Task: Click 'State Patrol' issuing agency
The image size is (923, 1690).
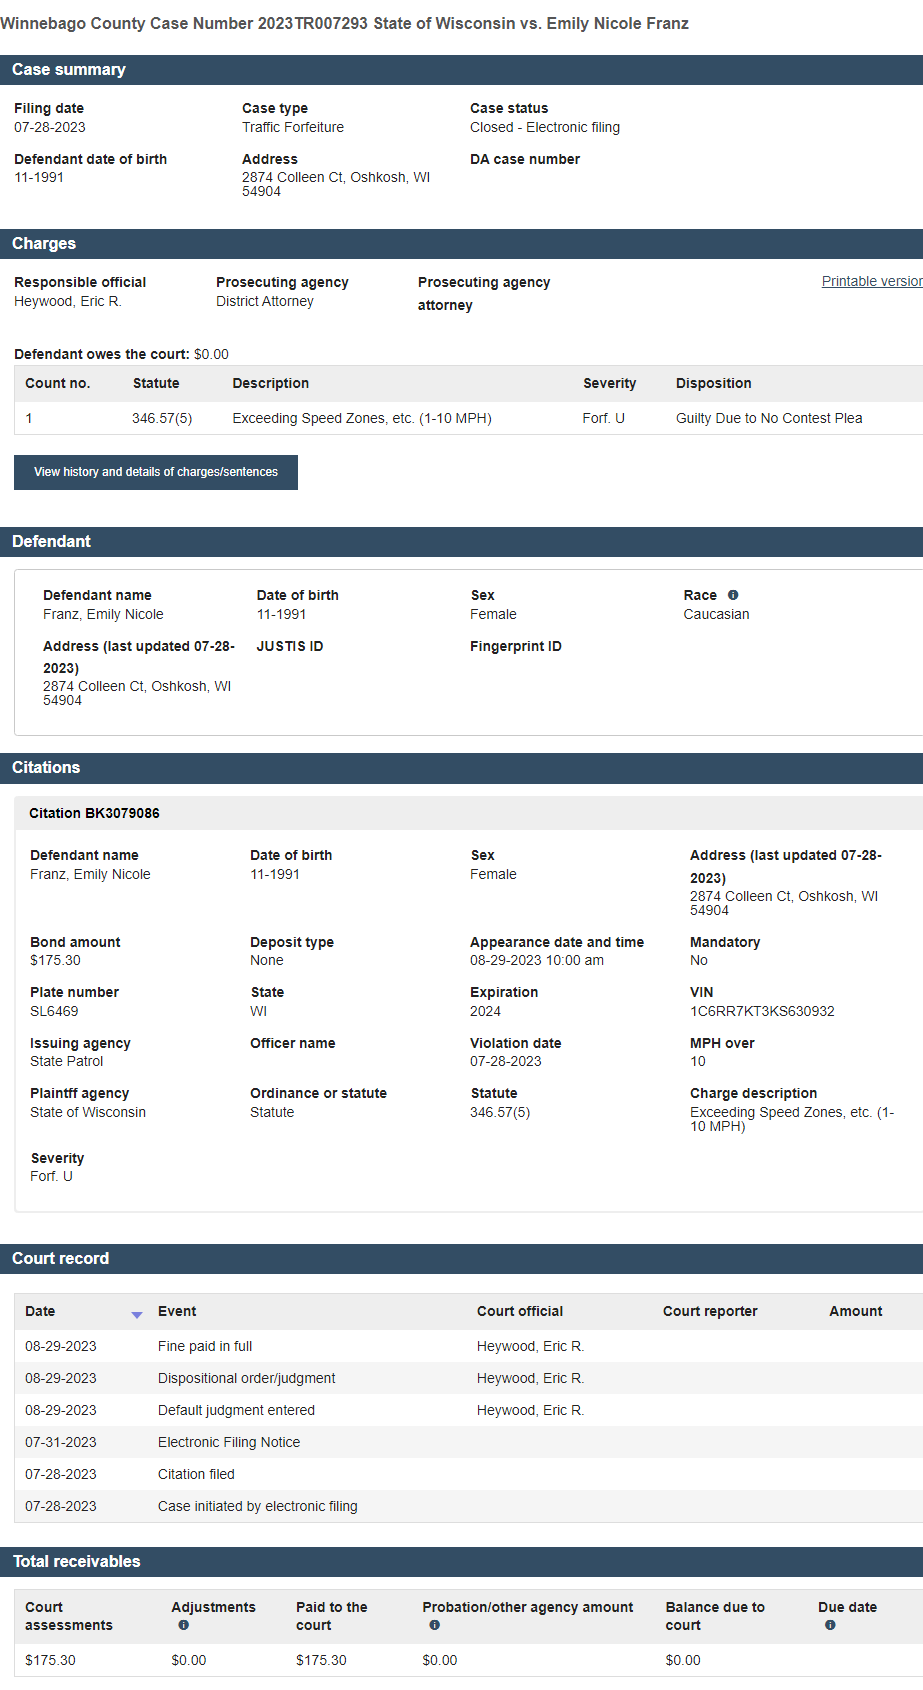Action: 67,1061
